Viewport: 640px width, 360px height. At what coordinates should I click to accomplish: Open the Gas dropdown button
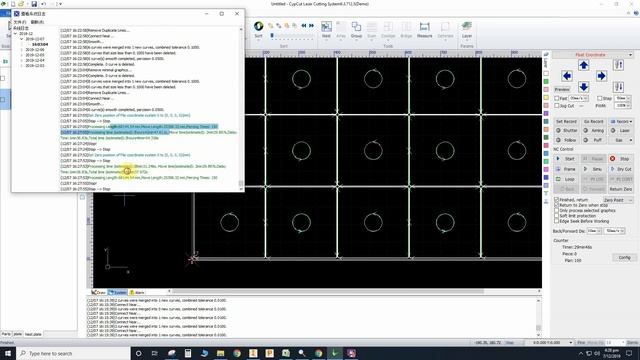[620, 140]
